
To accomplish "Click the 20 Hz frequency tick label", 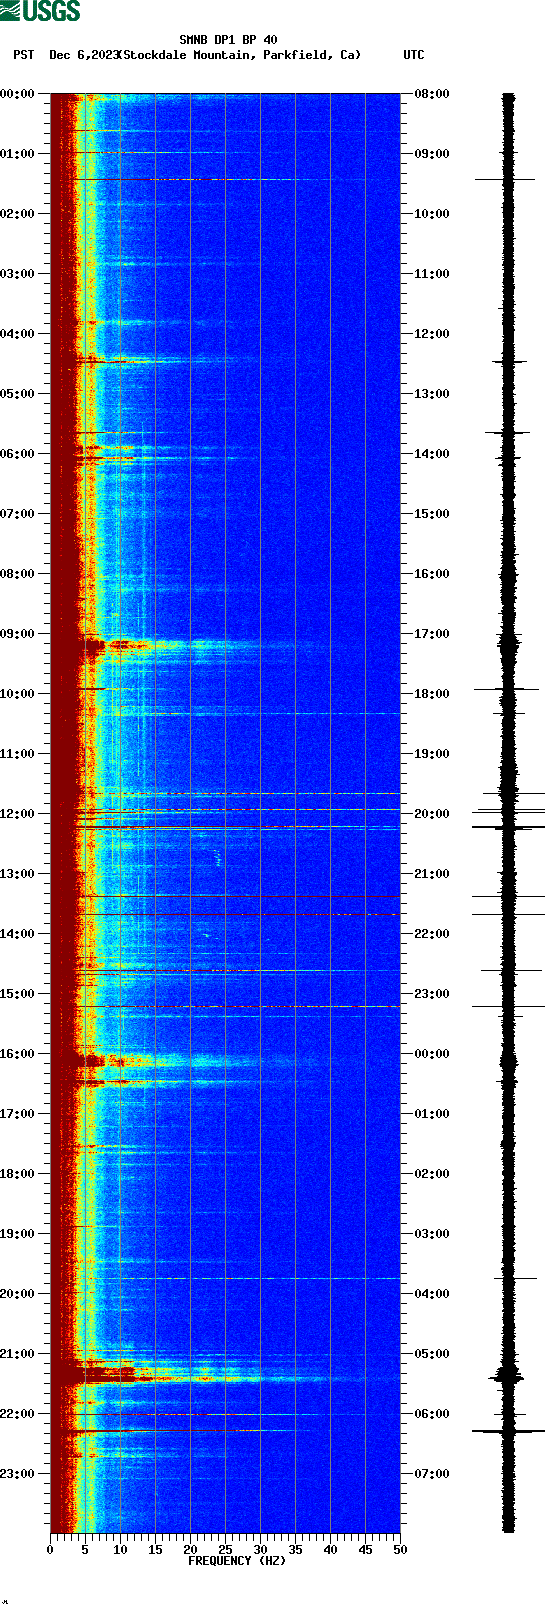I will tap(190, 1550).
